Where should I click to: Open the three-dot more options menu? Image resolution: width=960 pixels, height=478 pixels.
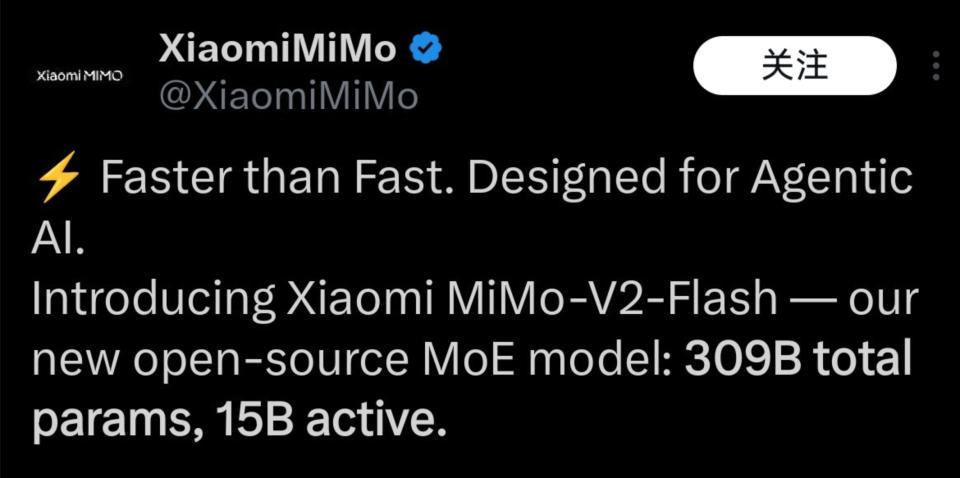click(936, 66)
